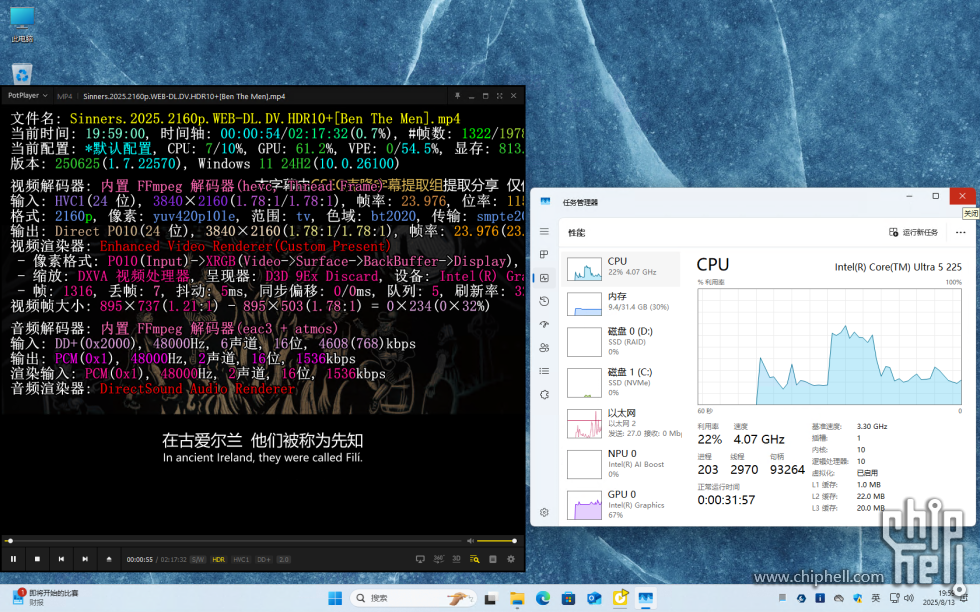
Task: Open App history icon in Task Manager
Action: [544, 301]
